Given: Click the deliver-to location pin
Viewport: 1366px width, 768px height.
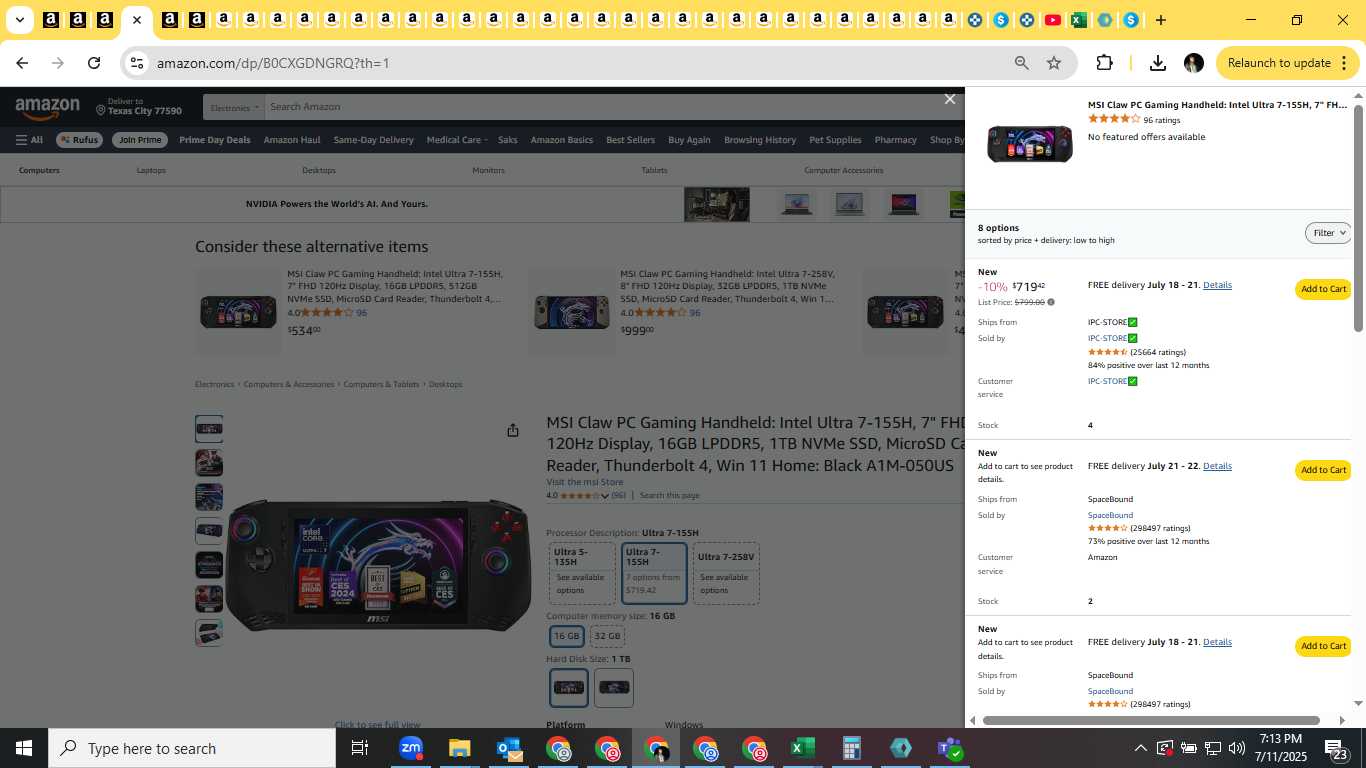Looking at the screenshot, I should (101, 109).
